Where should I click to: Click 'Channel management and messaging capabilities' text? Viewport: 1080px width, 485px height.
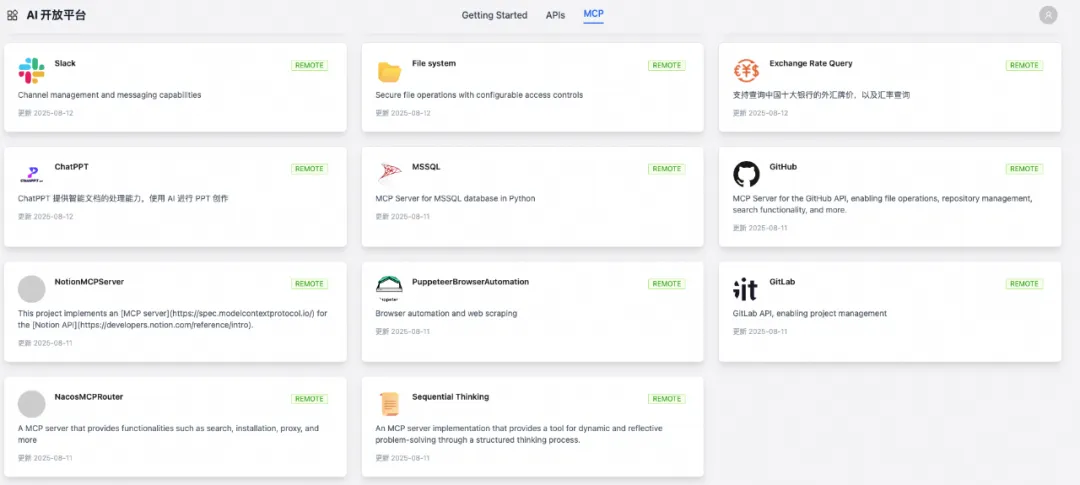(x=110, y=95)
